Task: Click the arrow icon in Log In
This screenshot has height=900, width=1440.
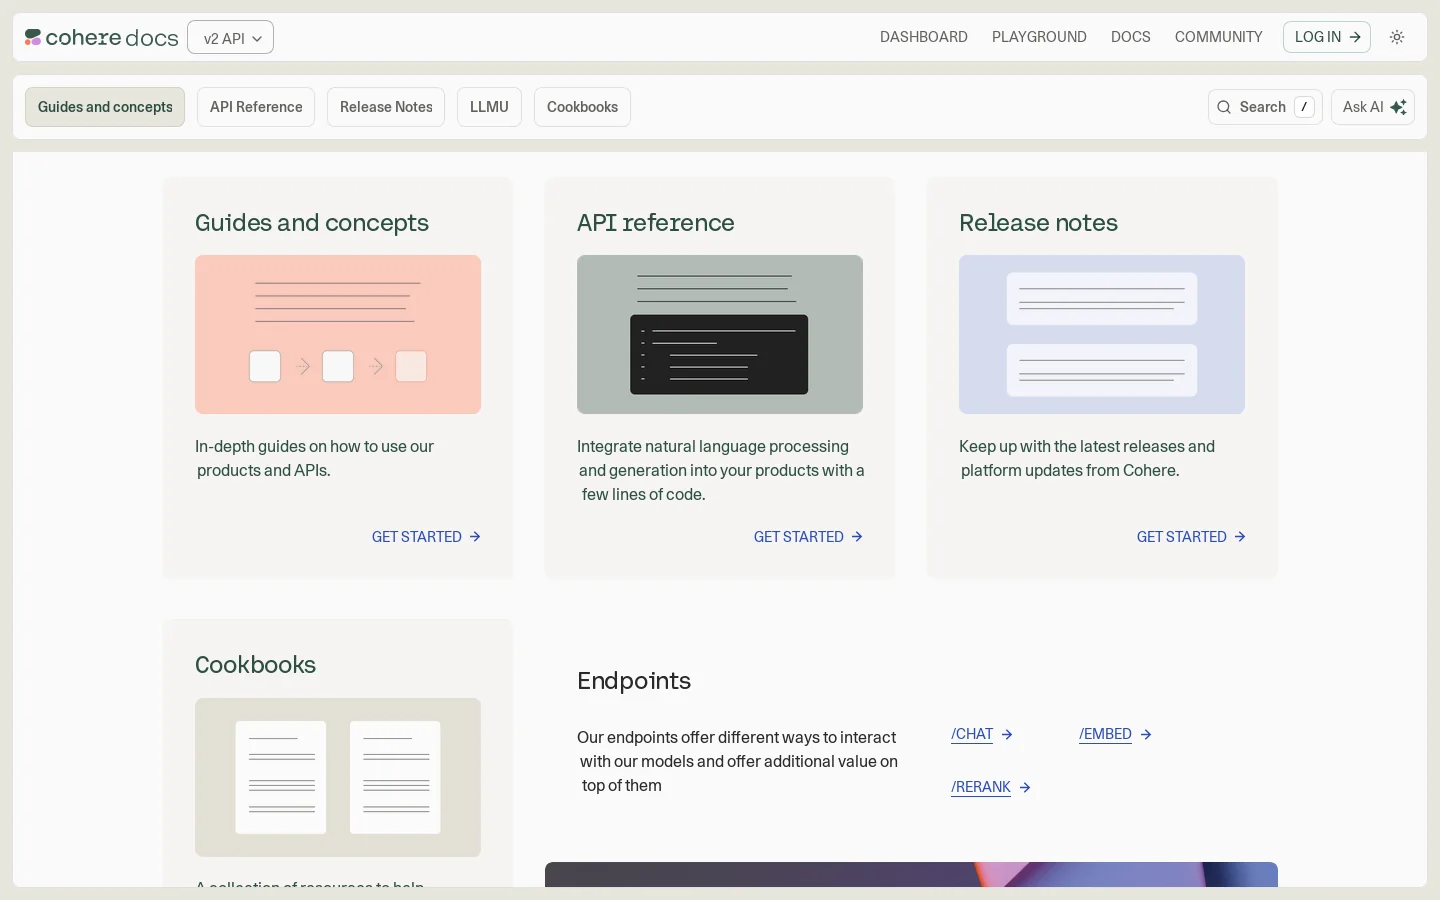Action: click(x=1355, y=37)
